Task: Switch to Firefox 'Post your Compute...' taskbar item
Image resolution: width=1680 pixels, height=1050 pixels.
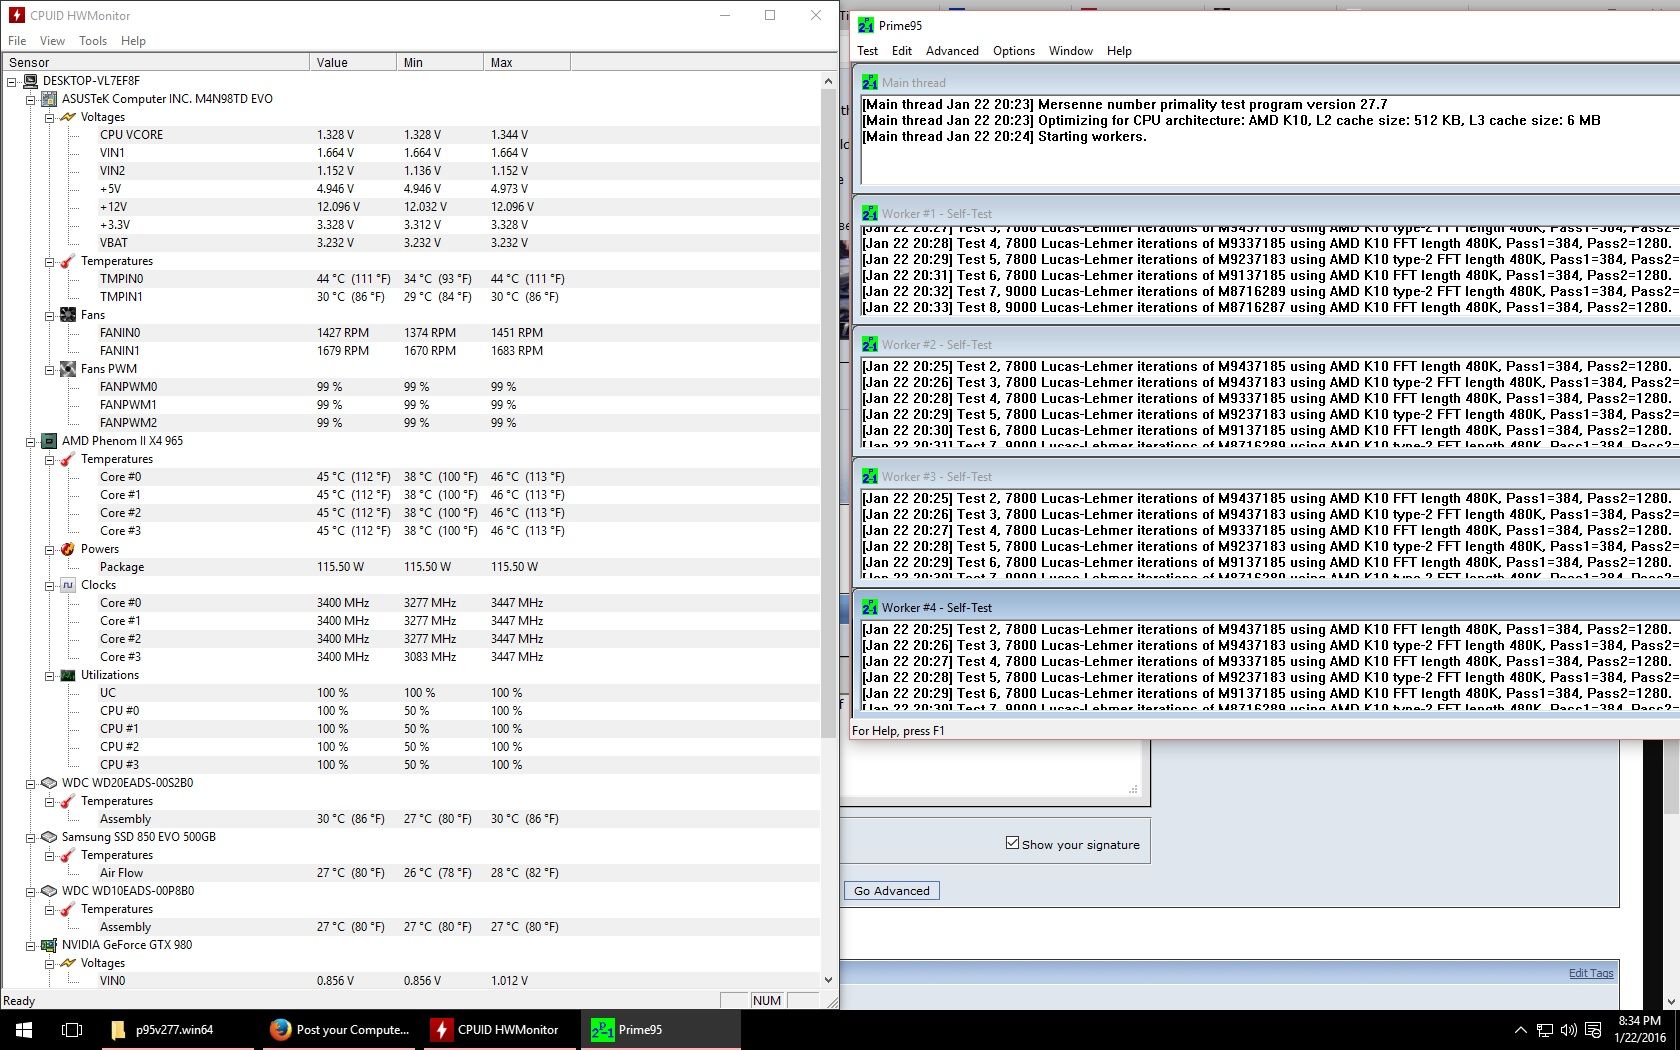Action: tap(341, 1029)
